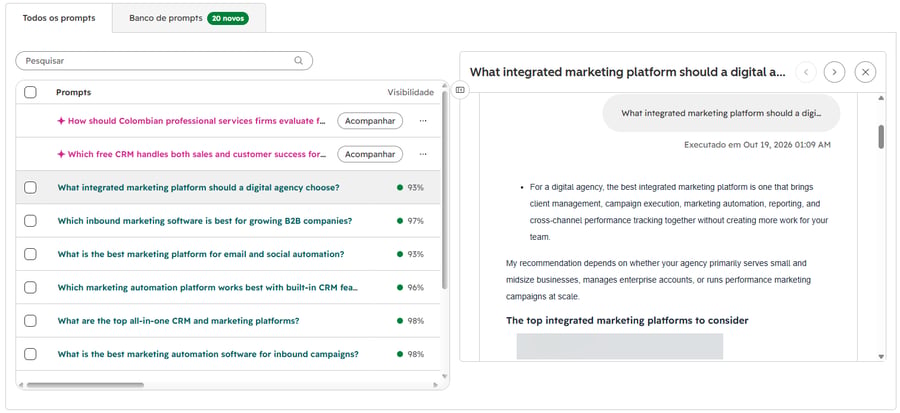The height and width of the screenshot is (413, 900).
Task: Click the Prompts column header
Action: tap(73, 92)
